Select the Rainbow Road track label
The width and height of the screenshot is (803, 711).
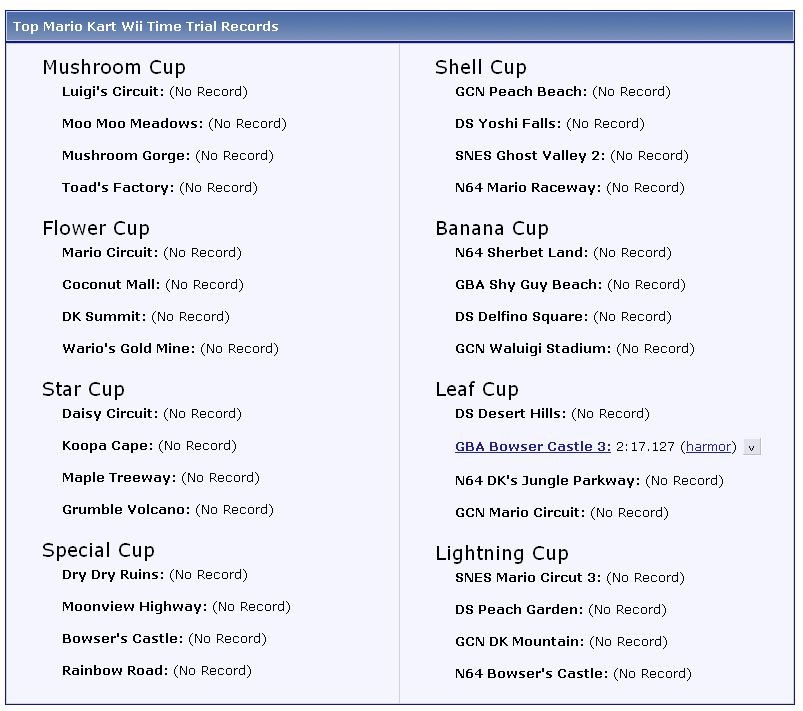click(x=114, y=671)
